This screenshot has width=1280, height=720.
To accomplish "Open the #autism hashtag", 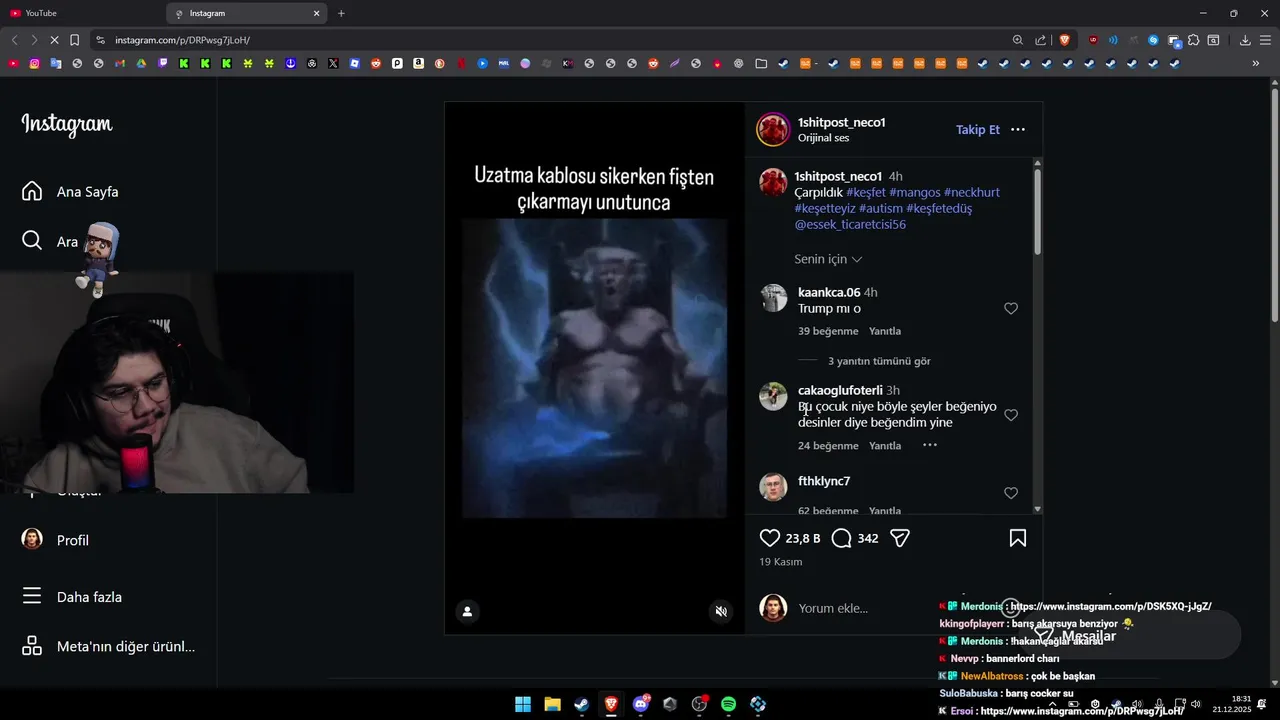I will click(x=880, y=208).
